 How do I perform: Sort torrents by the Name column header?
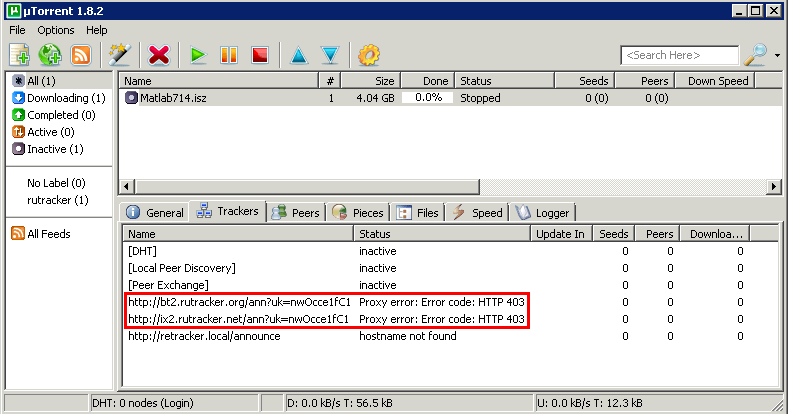[x=219, y=81]
